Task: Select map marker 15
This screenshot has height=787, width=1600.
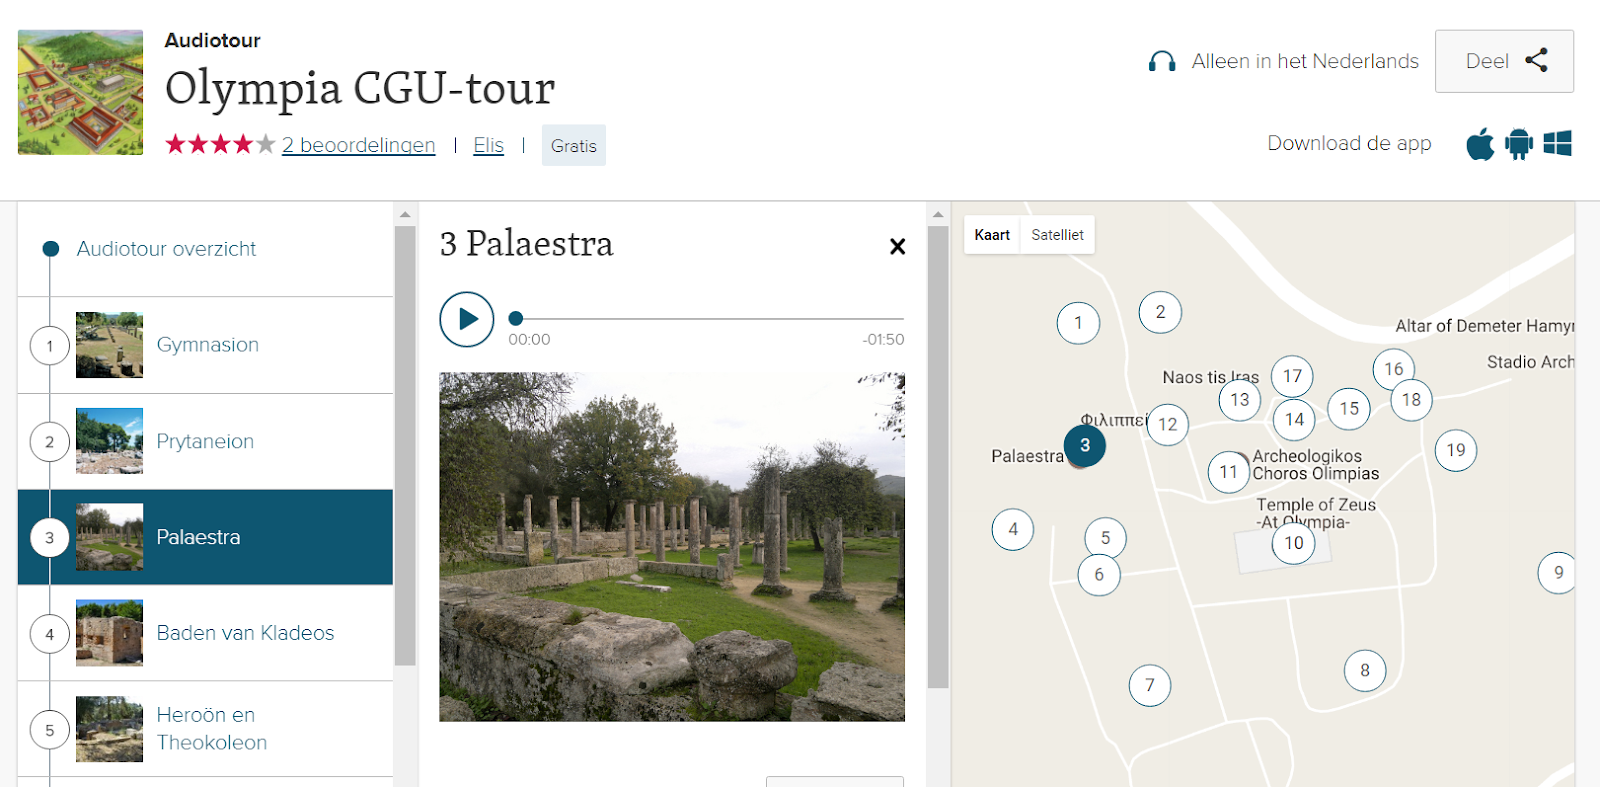Action: [1349, 409]
